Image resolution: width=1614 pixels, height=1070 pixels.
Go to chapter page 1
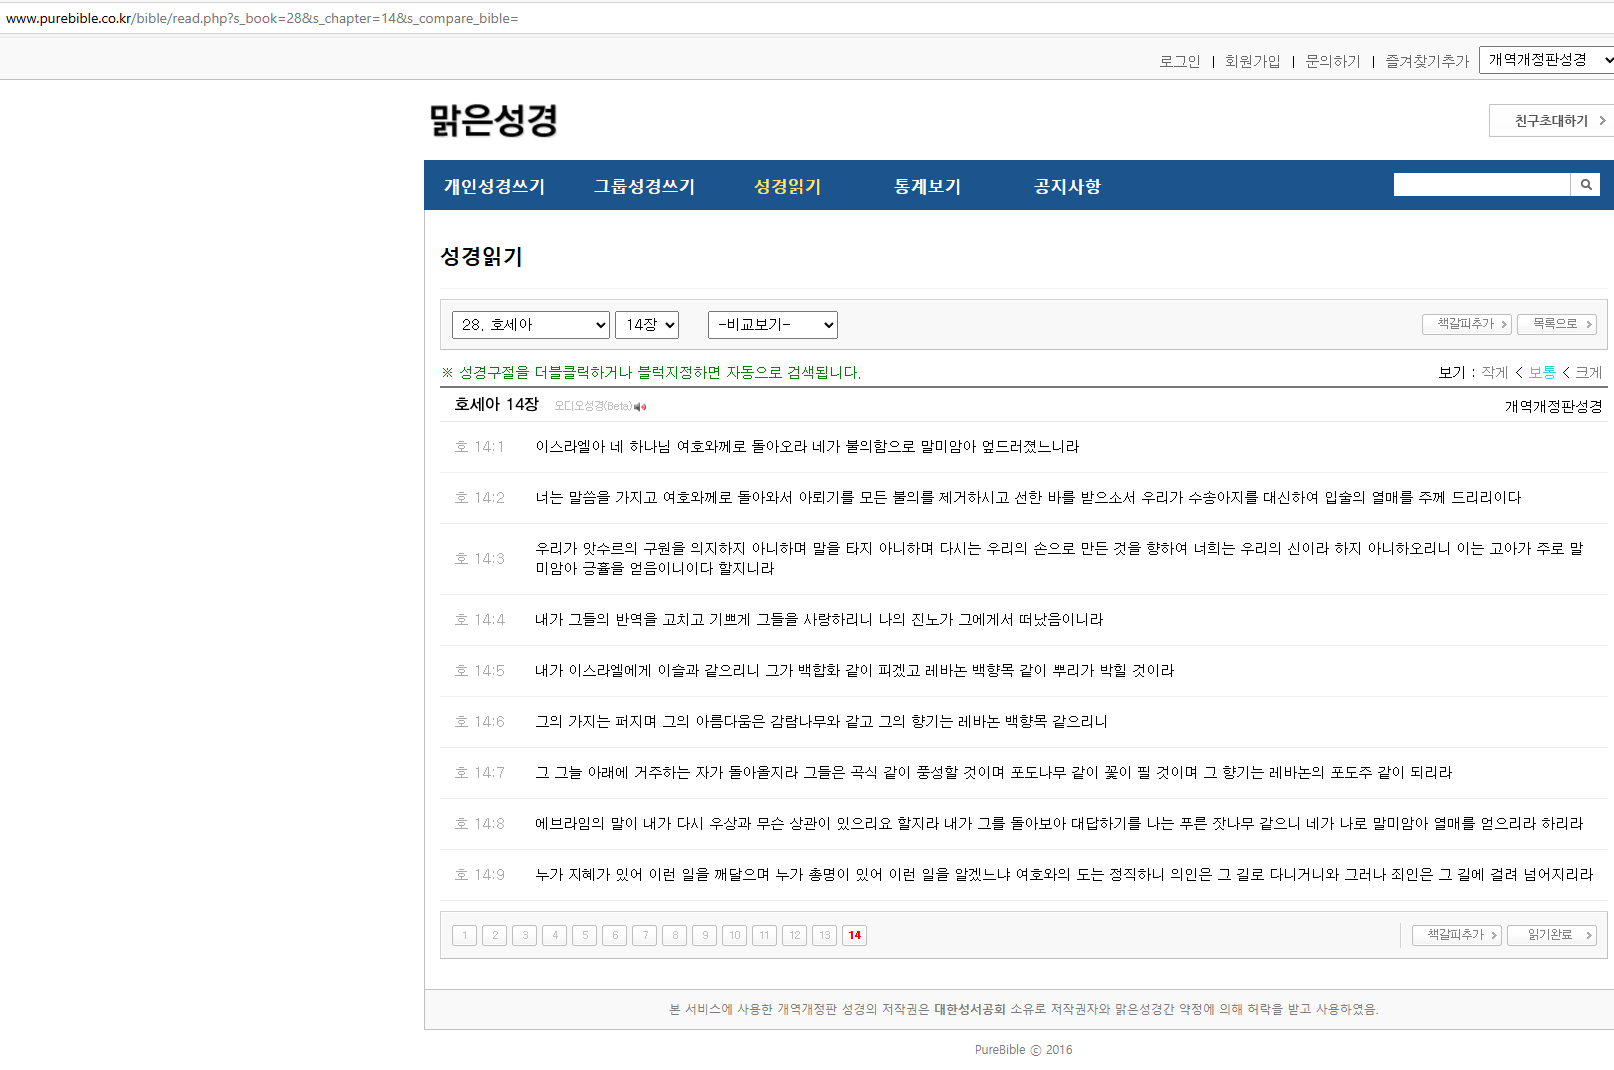point(465,935)
